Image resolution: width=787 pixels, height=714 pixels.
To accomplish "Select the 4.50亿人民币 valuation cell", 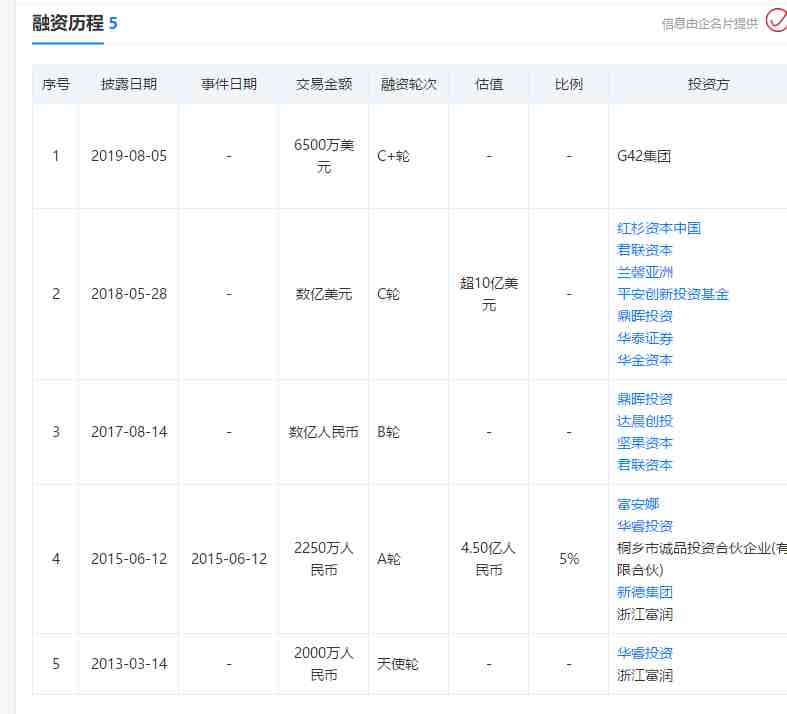I will pyautogui.click(x=489, y=559).
